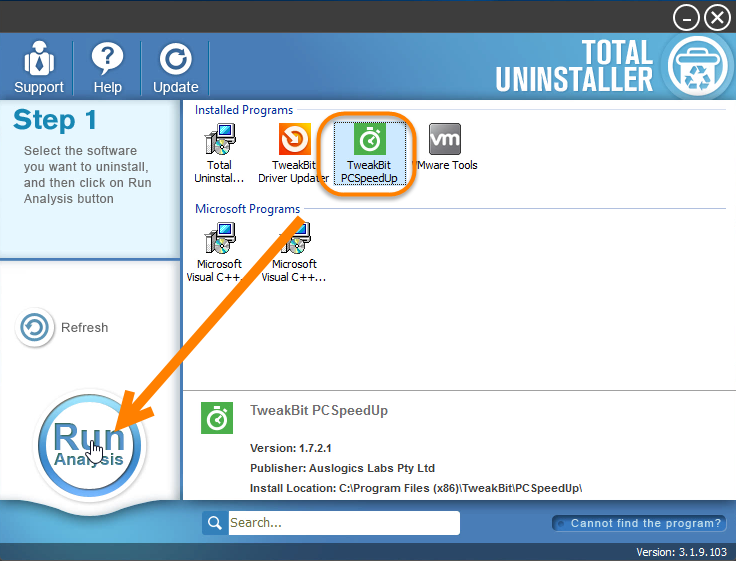Image resolution: width=736 pixels, height=561 pixels.
Task: Start the Run Analysis button
Action: (89, 445)
